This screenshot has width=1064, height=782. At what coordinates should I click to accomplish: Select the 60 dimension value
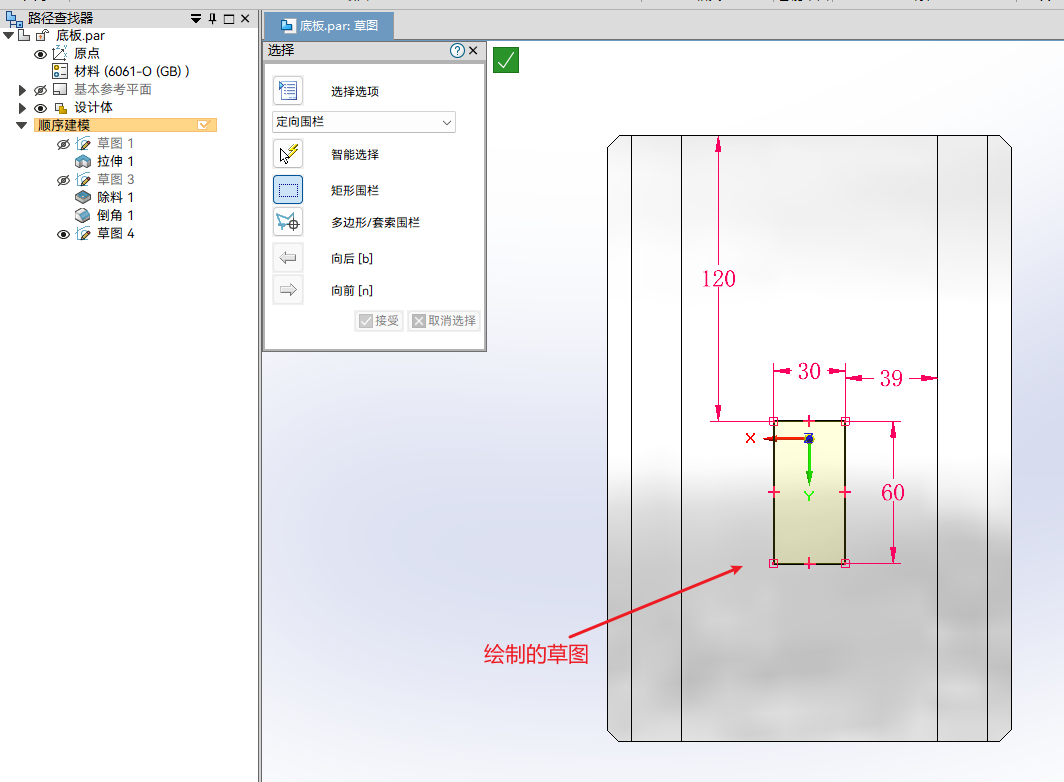point(892,492)
